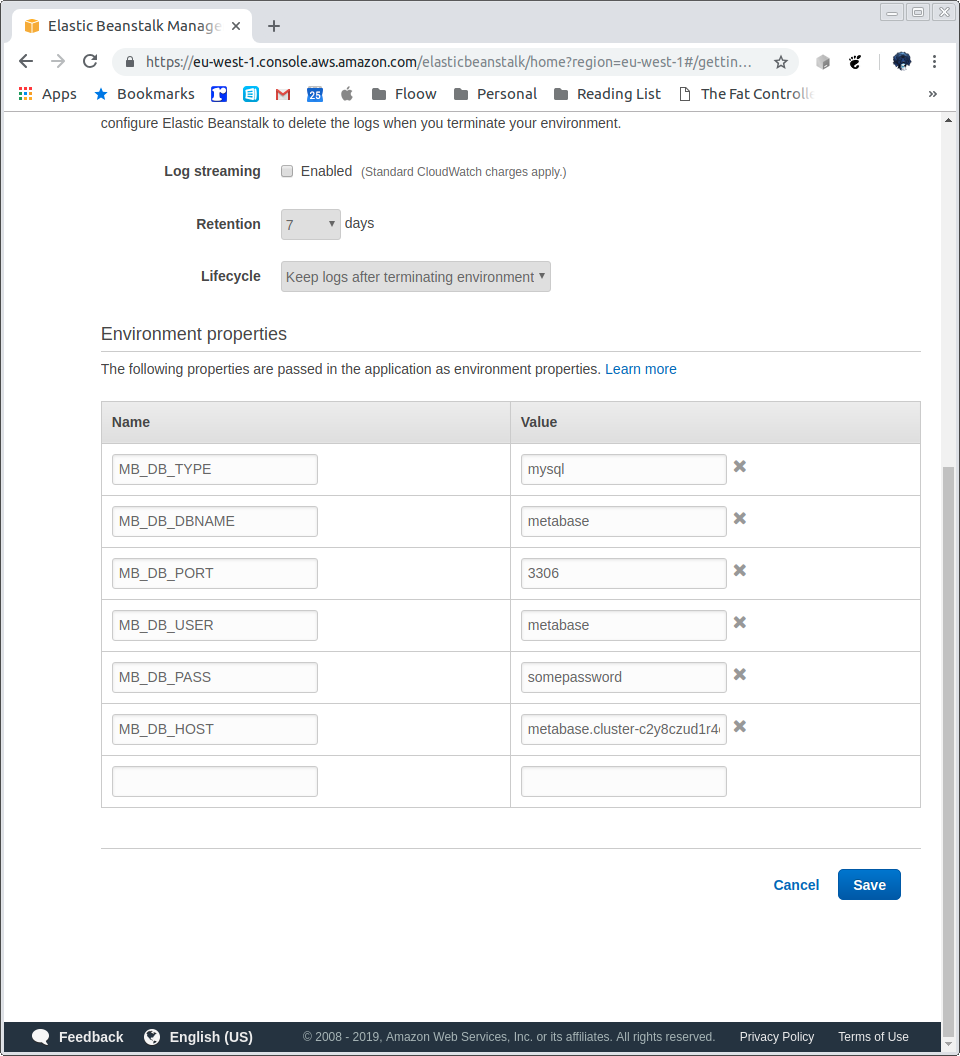Edit the MB_DB_USER name field

pyautogui.click(x=215, y=625)
